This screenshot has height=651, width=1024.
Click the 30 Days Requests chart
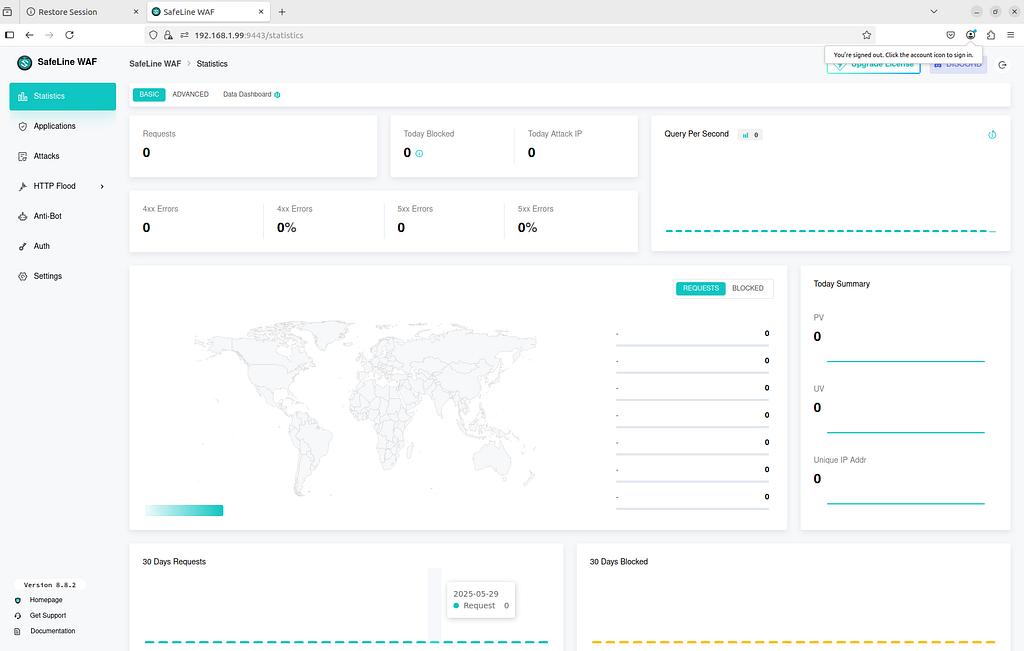coord(346,607)
